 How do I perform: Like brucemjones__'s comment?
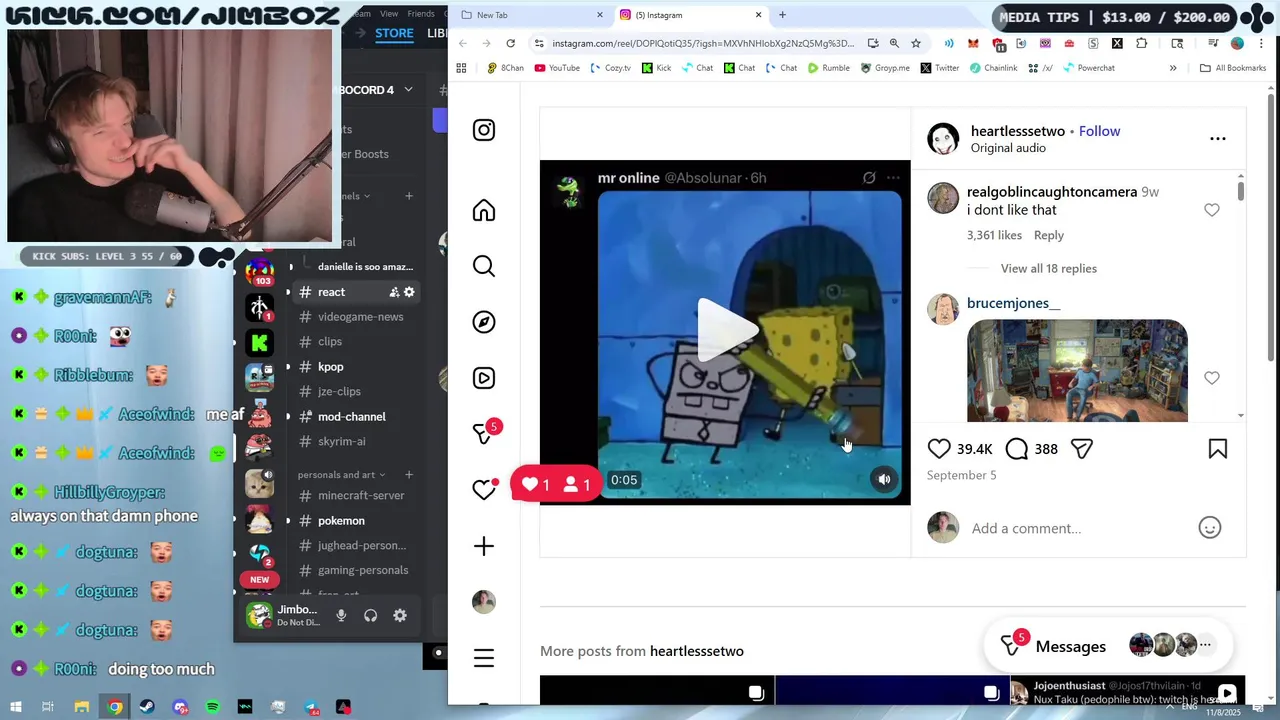tap(1212, 378)
